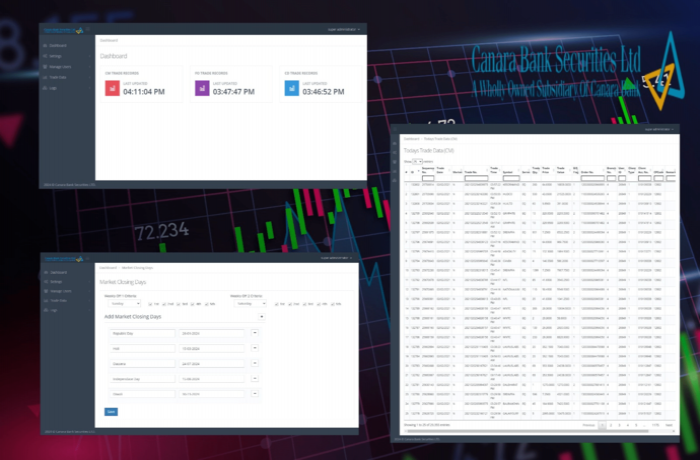Toggle the 5th checkbox for Weekly Off 1
700x460 pixels.
[207, 304]
